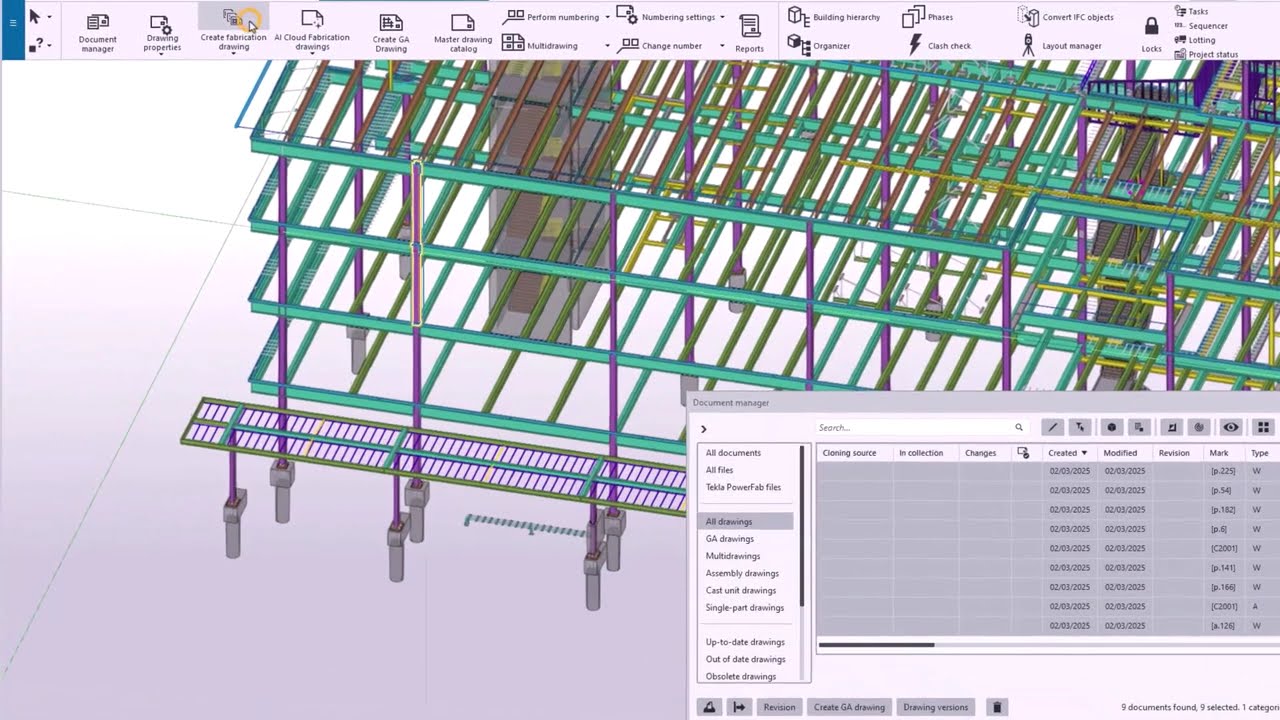The height and width of the screenshot is (720, 1280).
Task: Click the select-objects cursor icon in Document manager
Action: click(1079, 427)
